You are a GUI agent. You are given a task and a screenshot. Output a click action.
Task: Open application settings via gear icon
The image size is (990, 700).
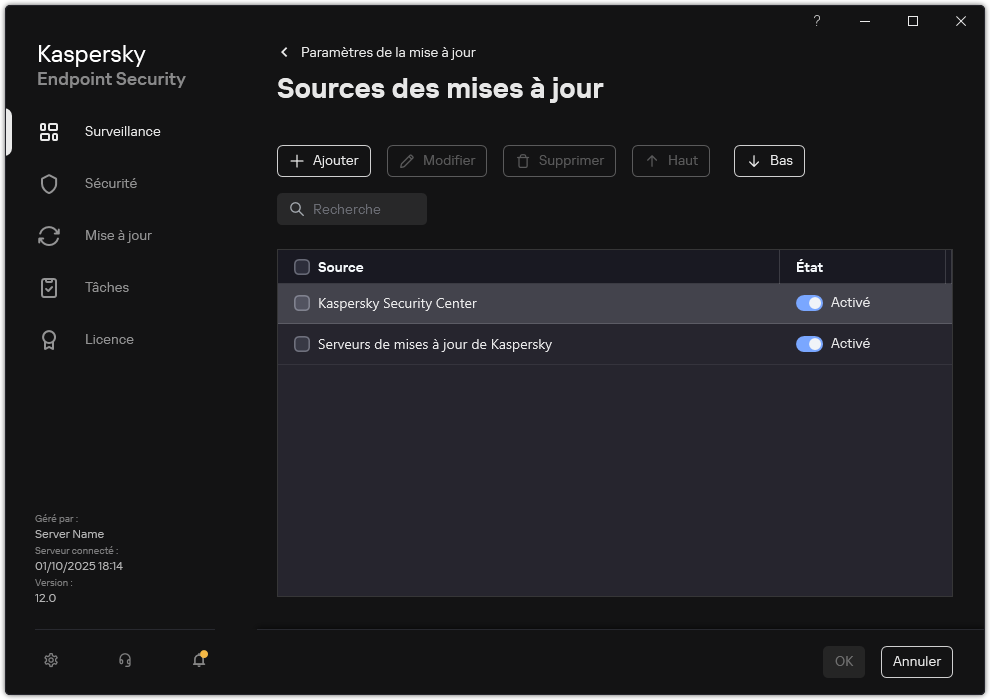(51, 660)
